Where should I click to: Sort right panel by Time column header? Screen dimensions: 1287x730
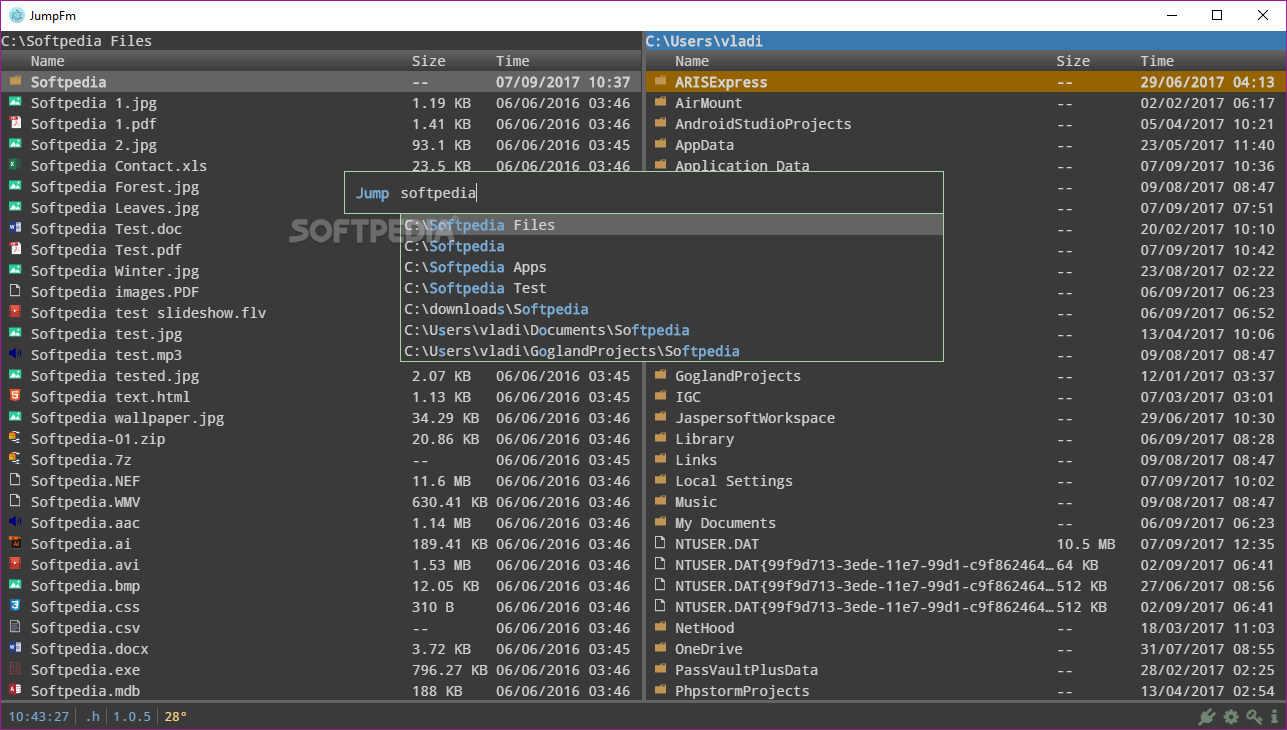pos(1157,61)
